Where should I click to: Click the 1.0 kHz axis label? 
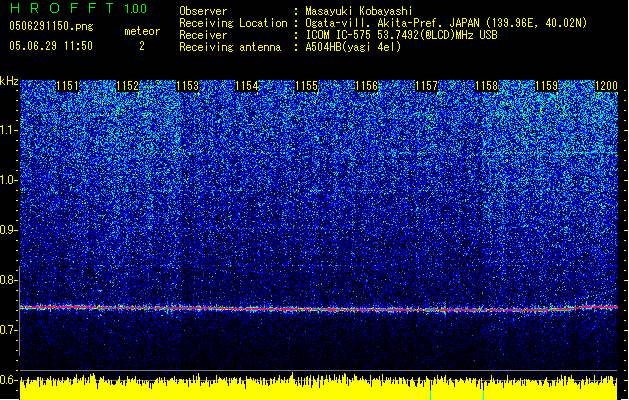9,180
